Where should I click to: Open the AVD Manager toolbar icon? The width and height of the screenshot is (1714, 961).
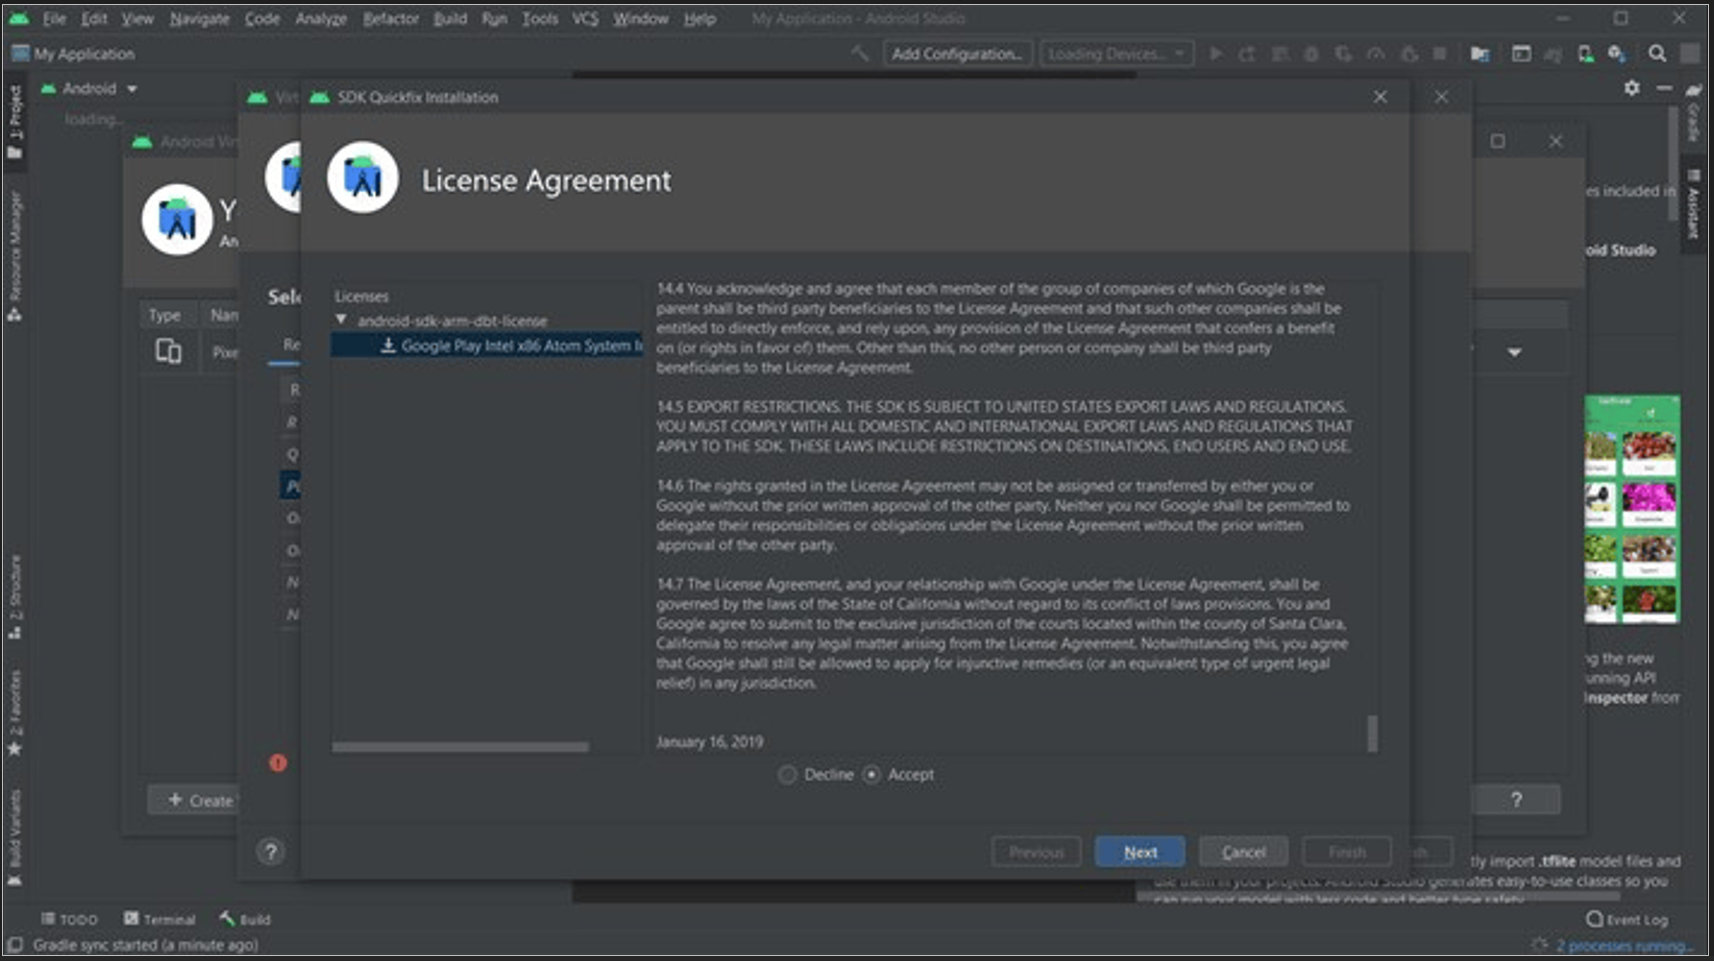(x=1585, y=54)
